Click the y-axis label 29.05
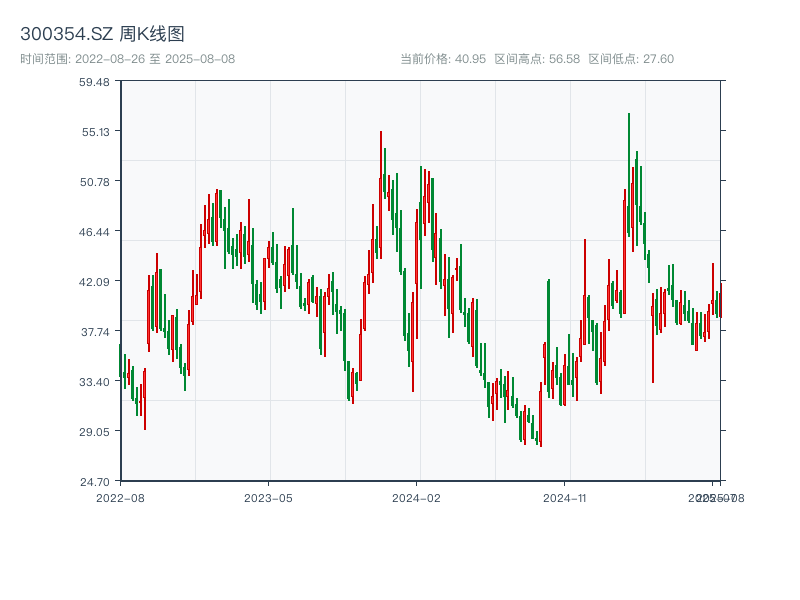This screenshot has width=800, height=600. (94, 432)
